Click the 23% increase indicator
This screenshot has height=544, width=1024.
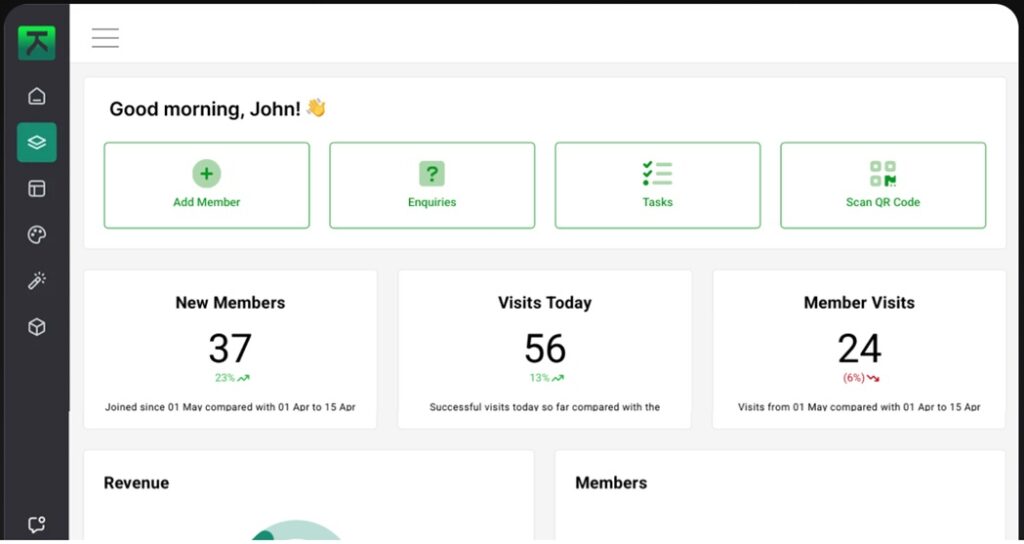point(232,377)
